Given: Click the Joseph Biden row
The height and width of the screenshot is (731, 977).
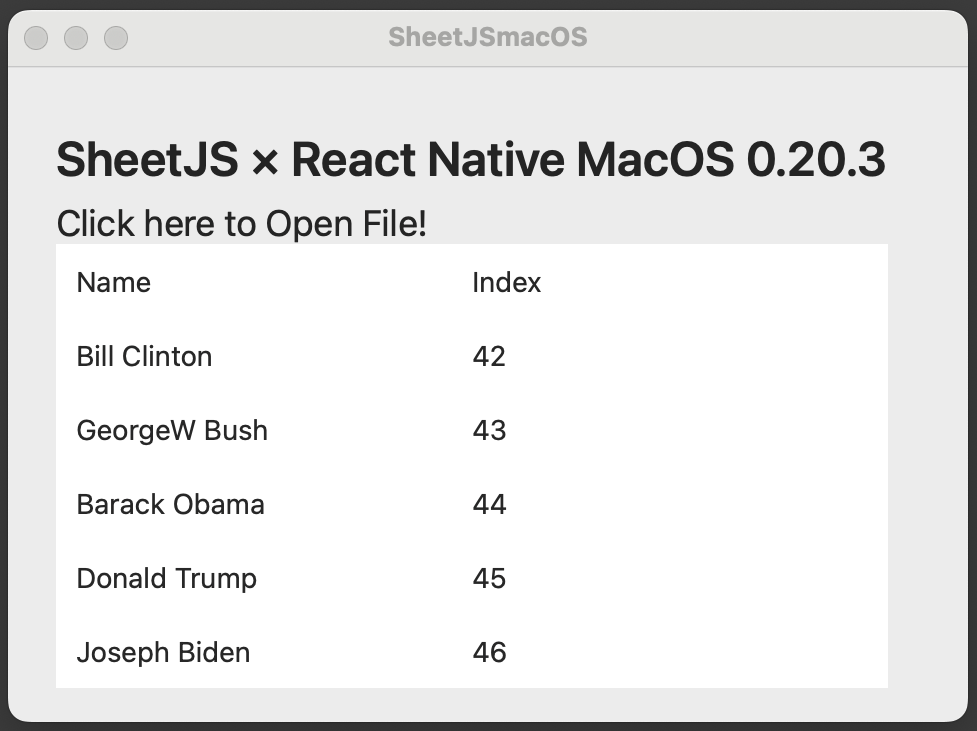Looking at the screenshot, I should (x=162, y=652).
